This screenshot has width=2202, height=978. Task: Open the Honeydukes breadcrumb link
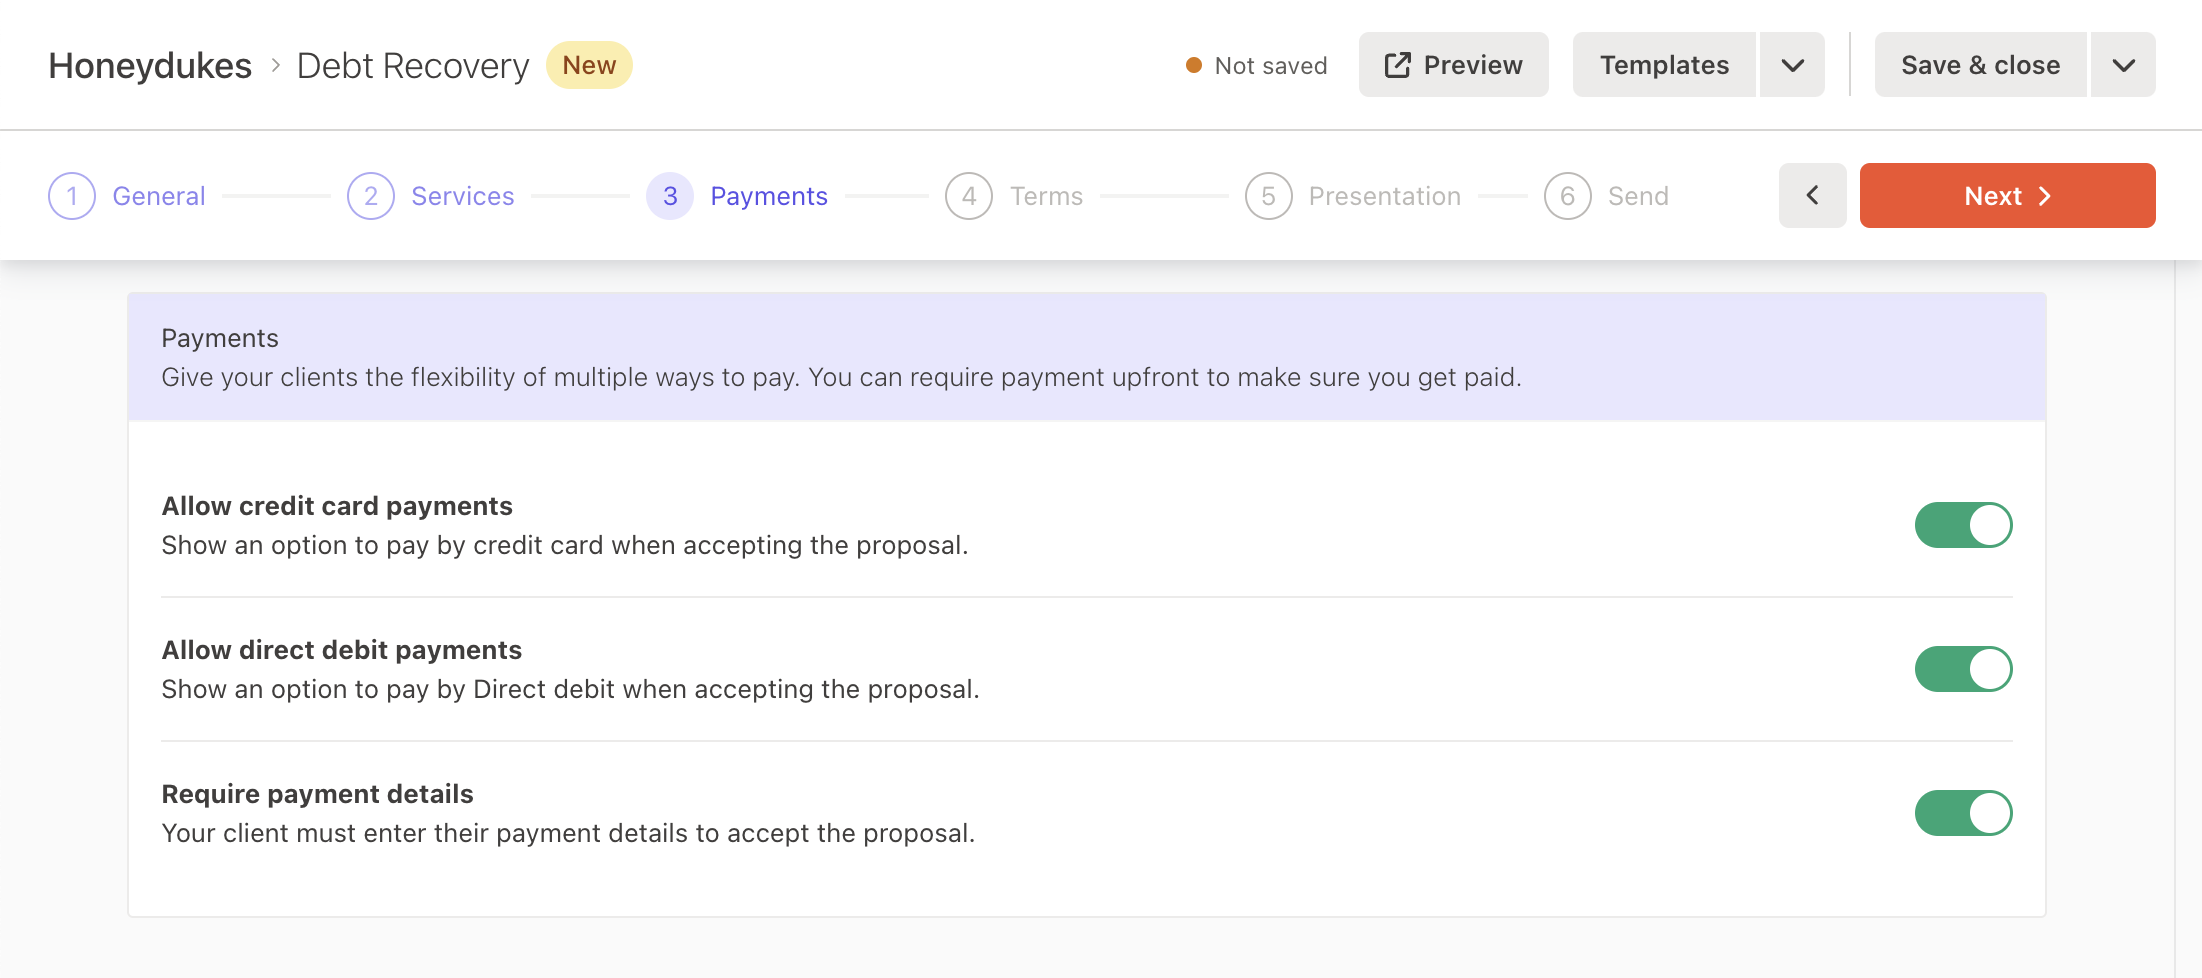point(150,66)
